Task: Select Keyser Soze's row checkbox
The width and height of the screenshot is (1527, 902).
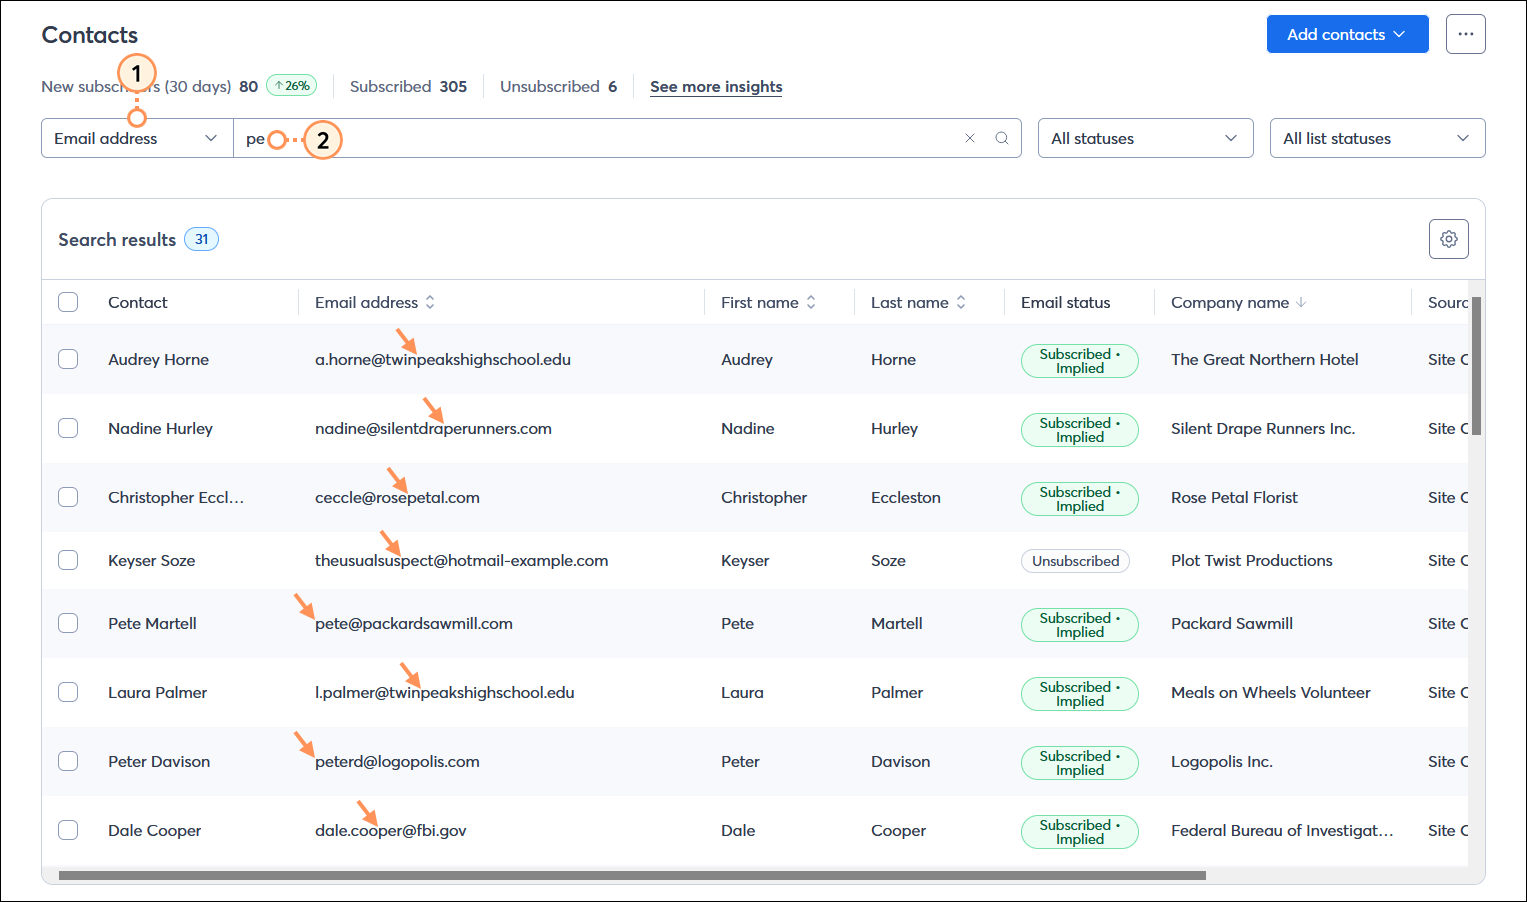Action: coord(67,560)
